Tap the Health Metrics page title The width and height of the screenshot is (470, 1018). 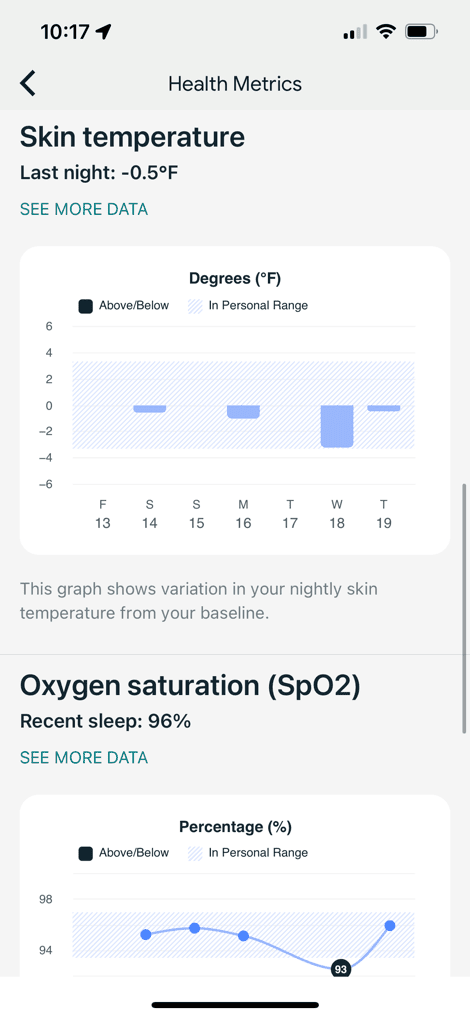[x=235, y=84]
